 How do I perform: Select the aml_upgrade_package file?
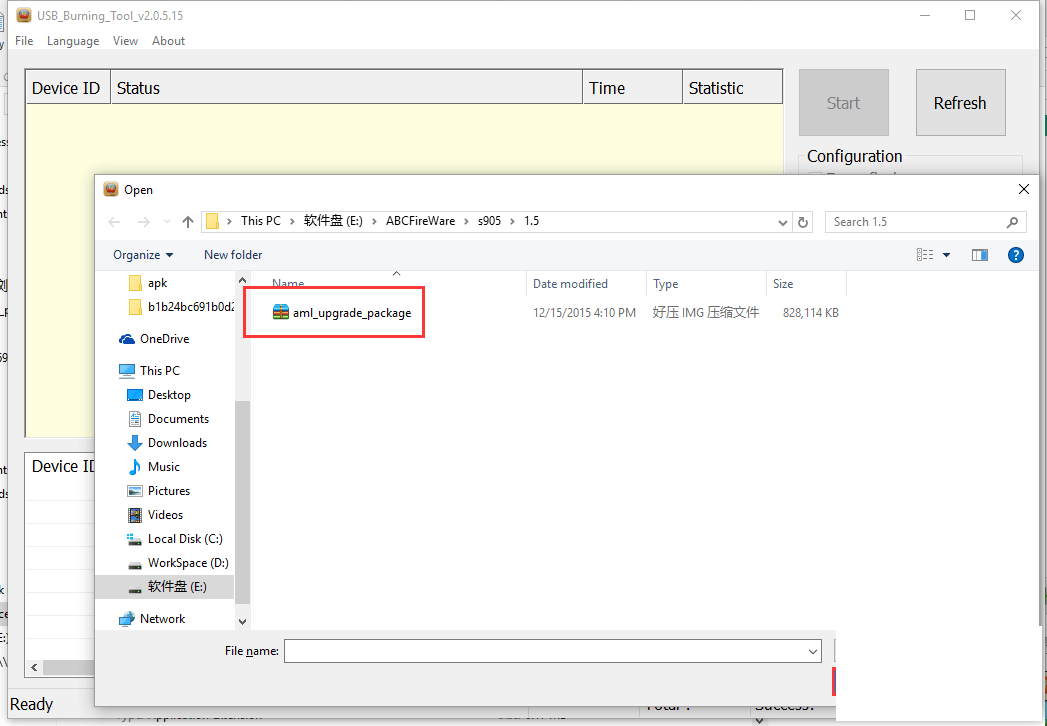click(352, 313)
